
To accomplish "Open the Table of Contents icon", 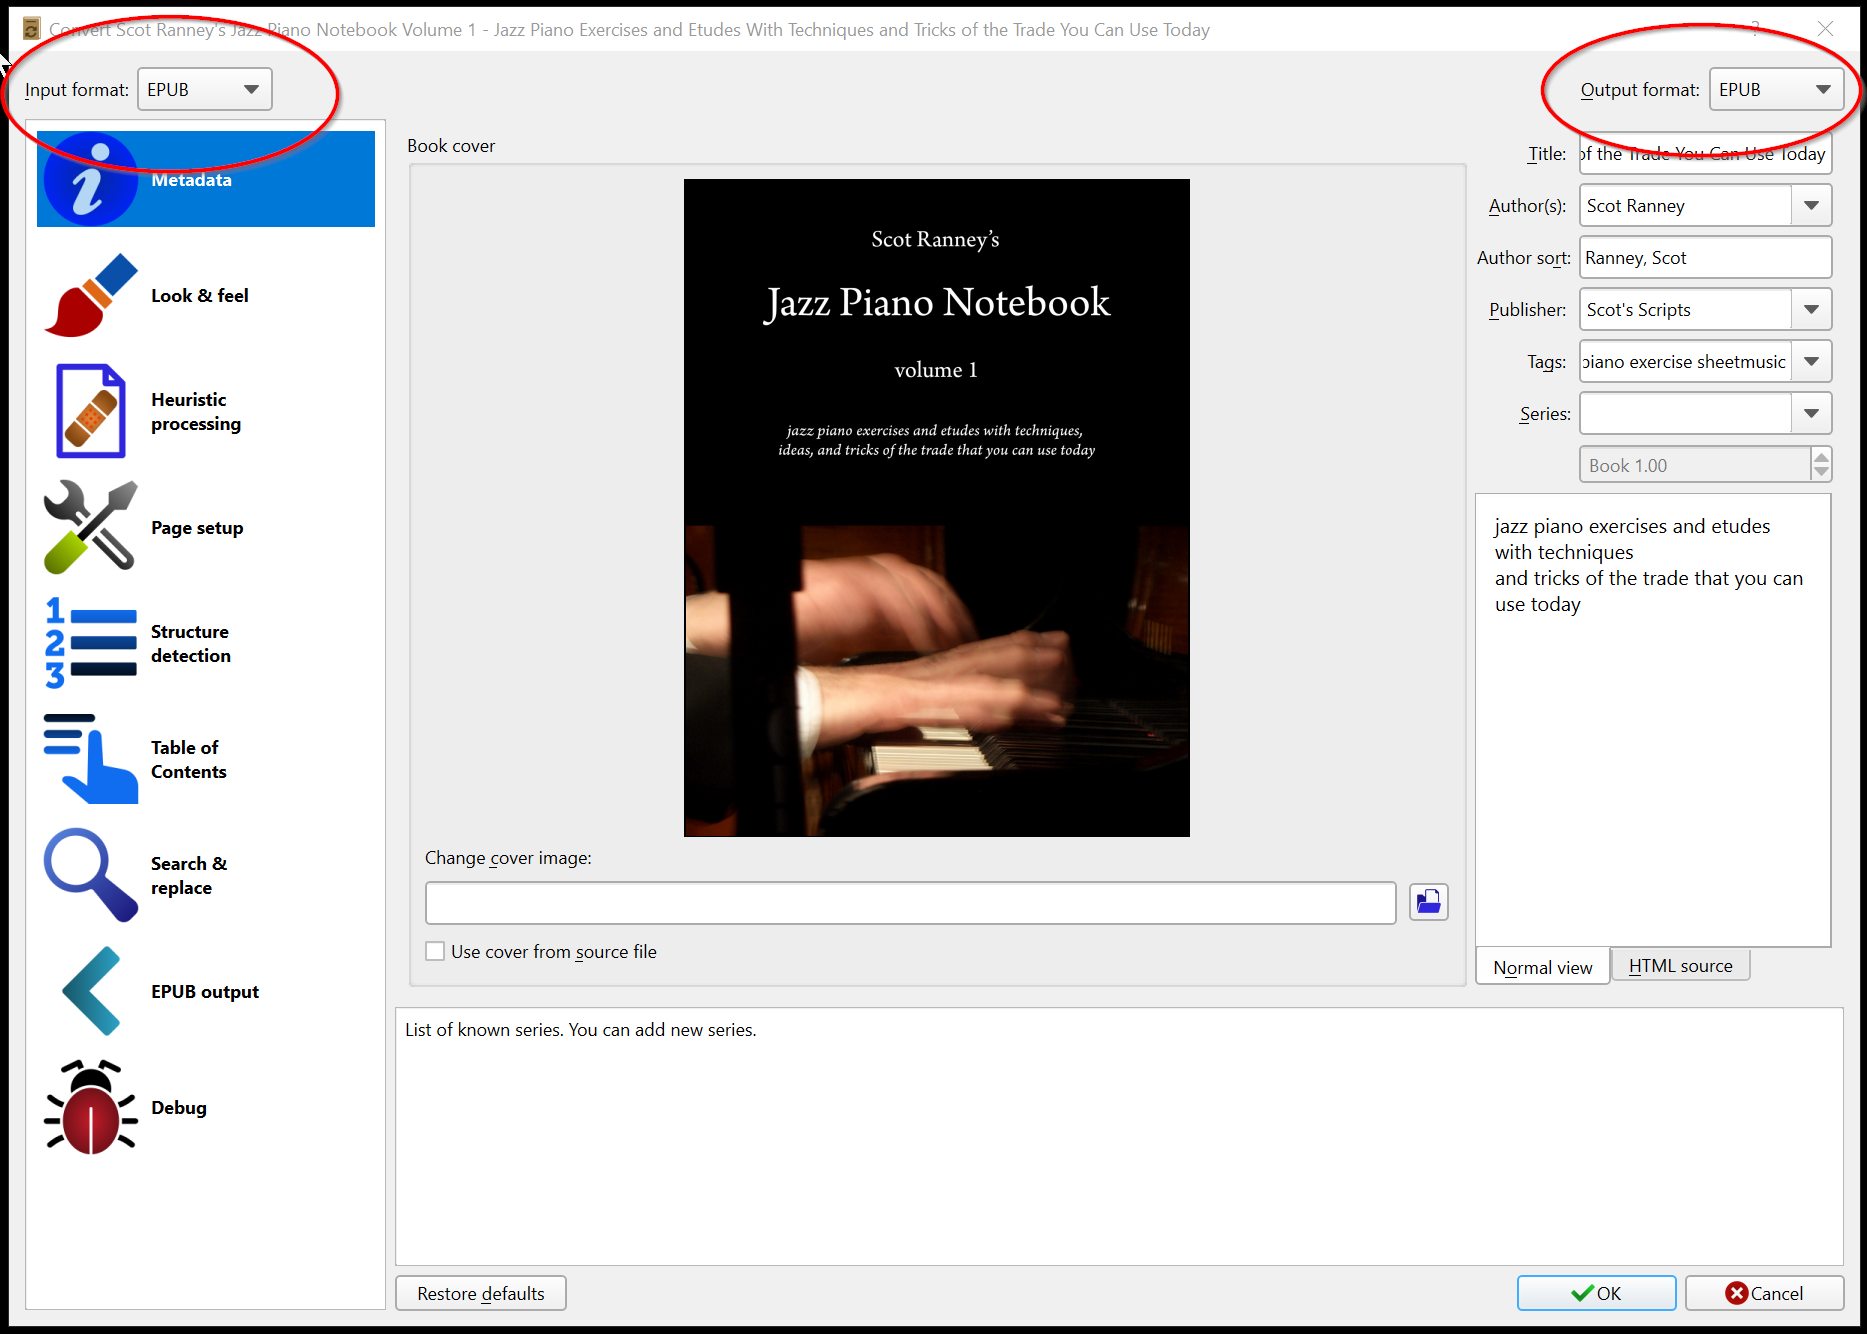I will tap(90, 759).
